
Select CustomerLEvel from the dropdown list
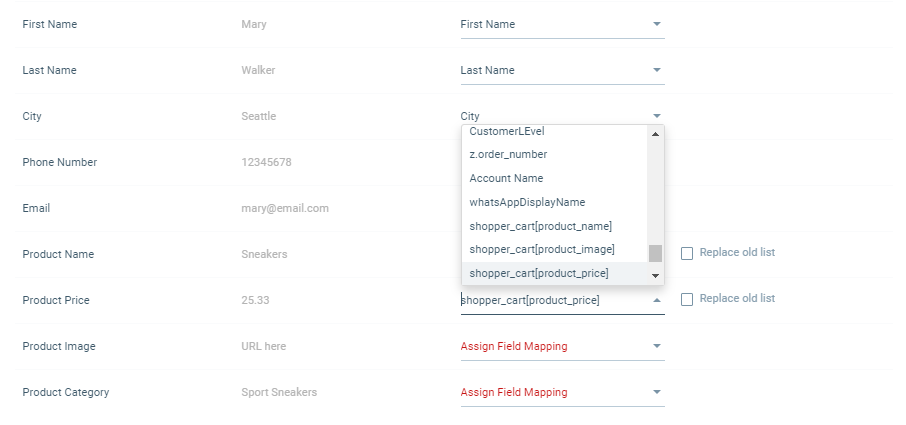point(507,131)
